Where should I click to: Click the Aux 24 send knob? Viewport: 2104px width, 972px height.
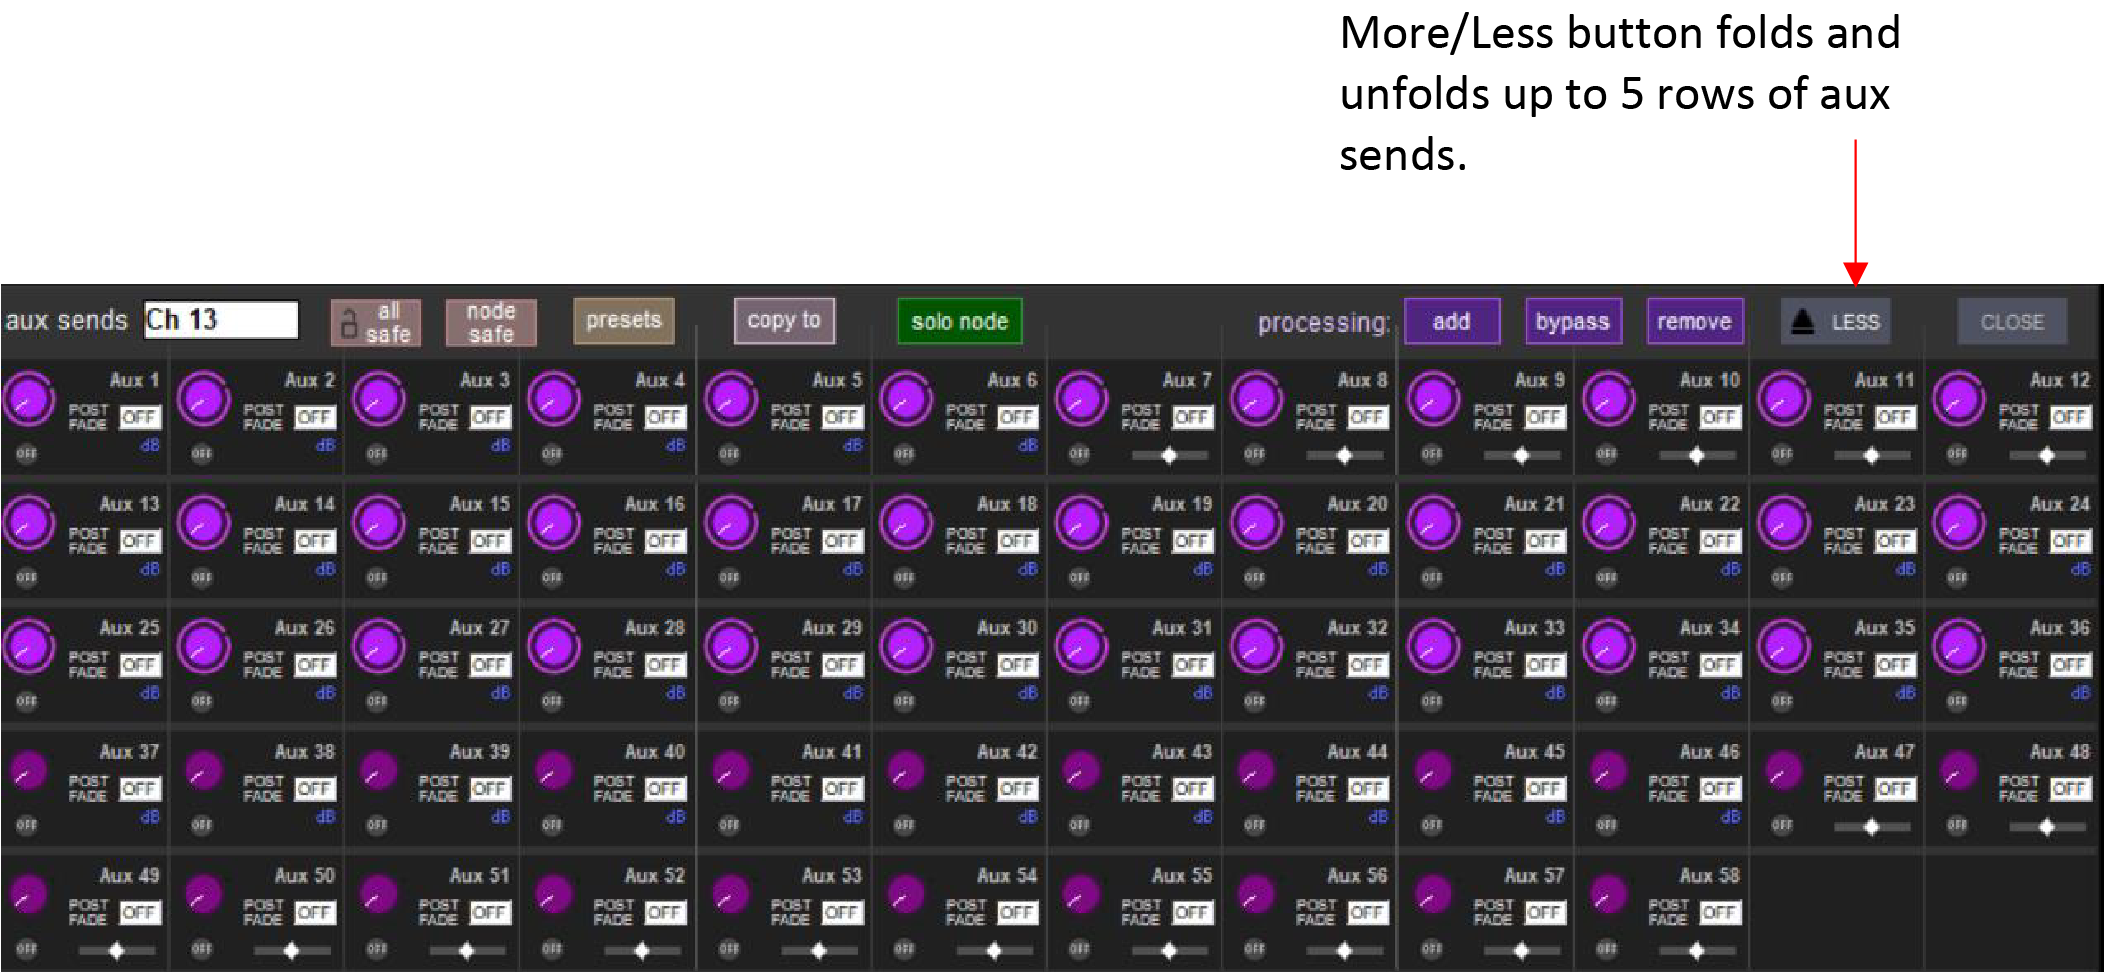click(x=1959, y=524)
